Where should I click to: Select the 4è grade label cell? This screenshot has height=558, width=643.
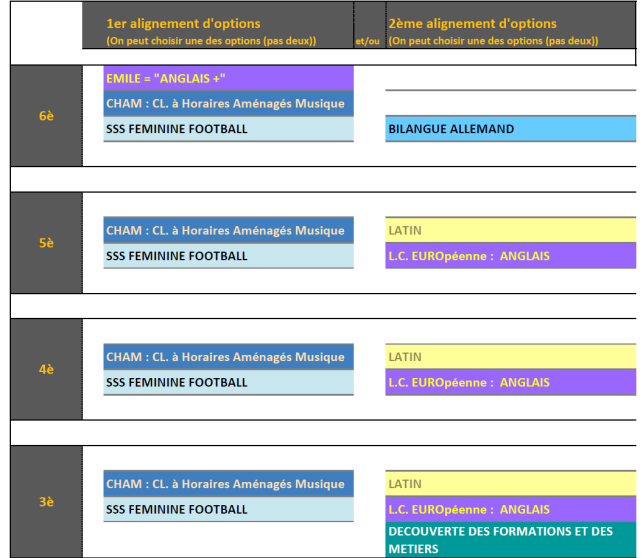coord(46,369)
